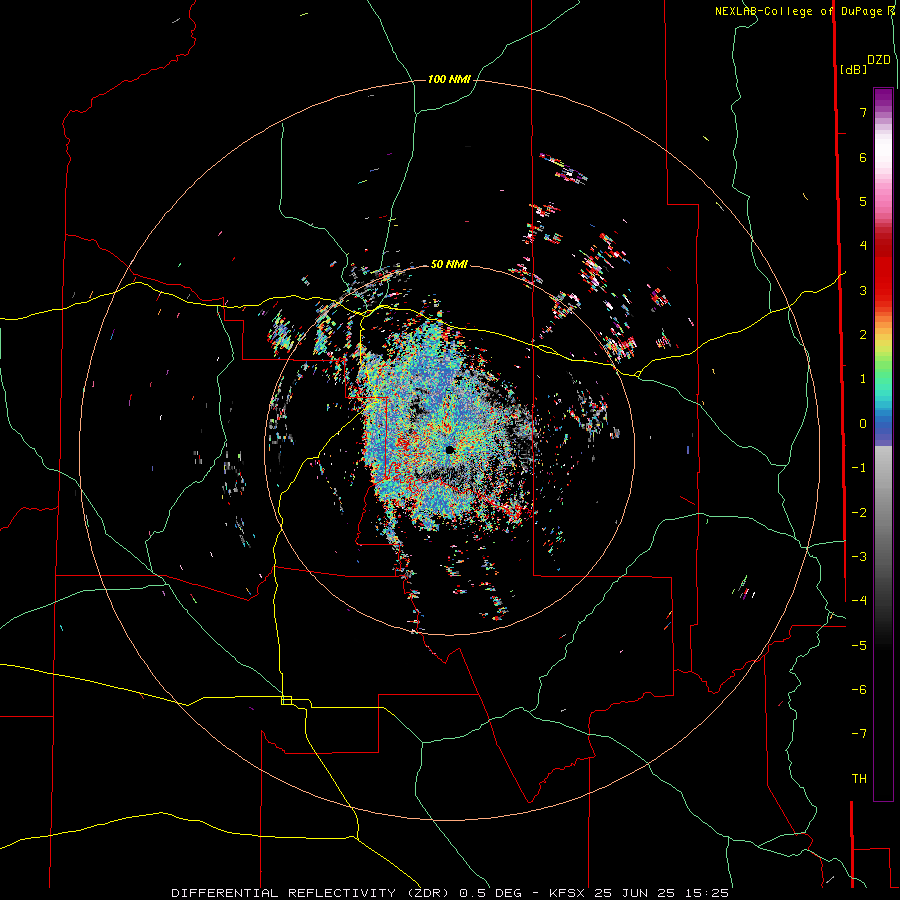Click the yellow highway interchange square marker
900x900 pixels.
(286, 700)
